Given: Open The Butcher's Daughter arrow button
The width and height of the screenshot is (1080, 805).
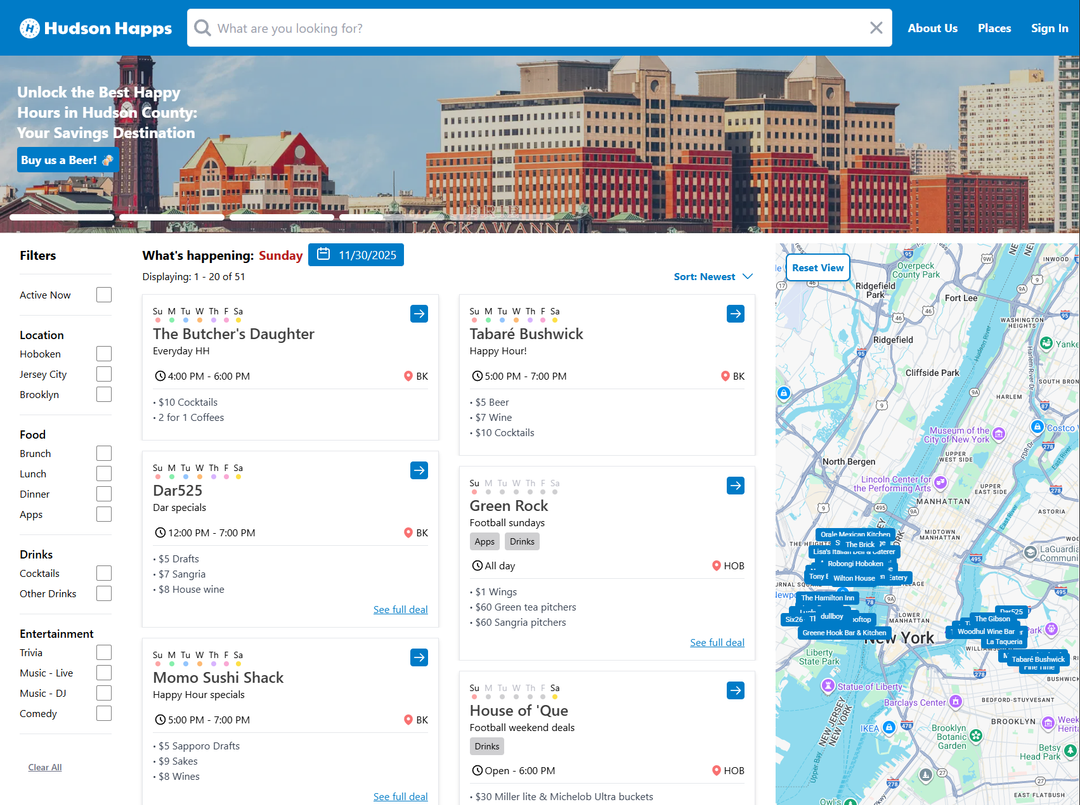Looking at the screenshot, I should (x=419, y=314).
